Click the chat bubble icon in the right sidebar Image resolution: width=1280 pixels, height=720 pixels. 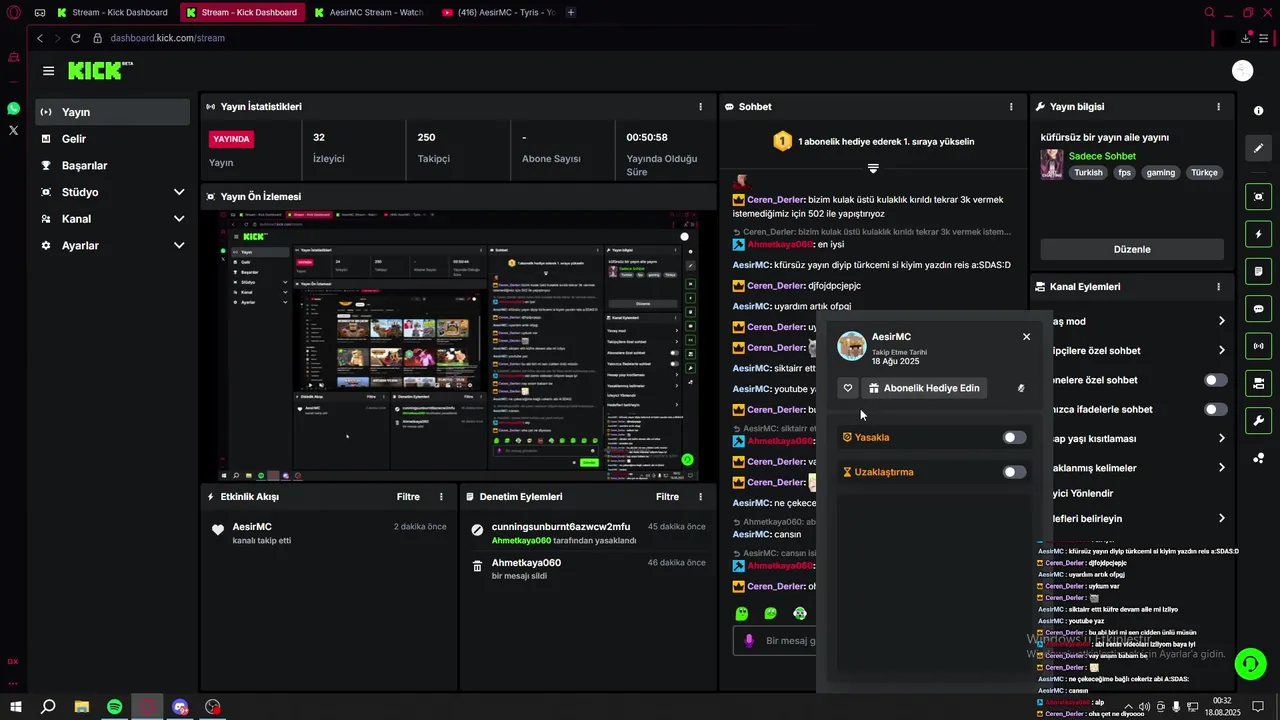pos(1258,309)
